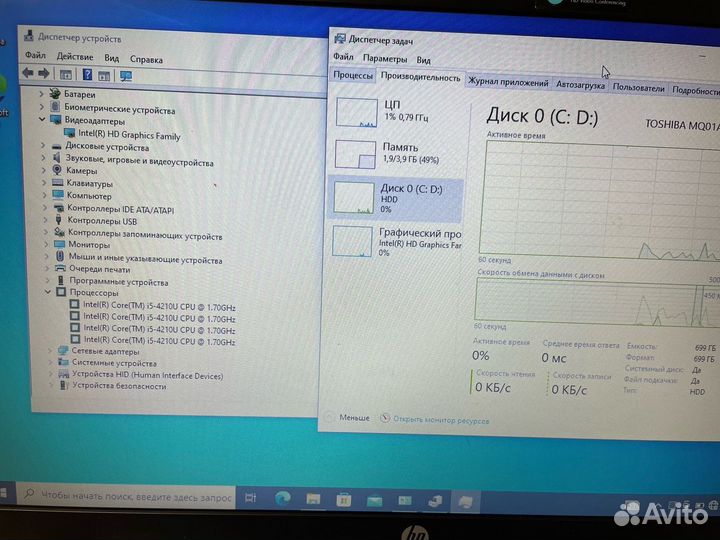This screenshot has height=540, width=720.
Task: Select the first Intel Core i5-4210U processor entry
Action: [159, 306]
